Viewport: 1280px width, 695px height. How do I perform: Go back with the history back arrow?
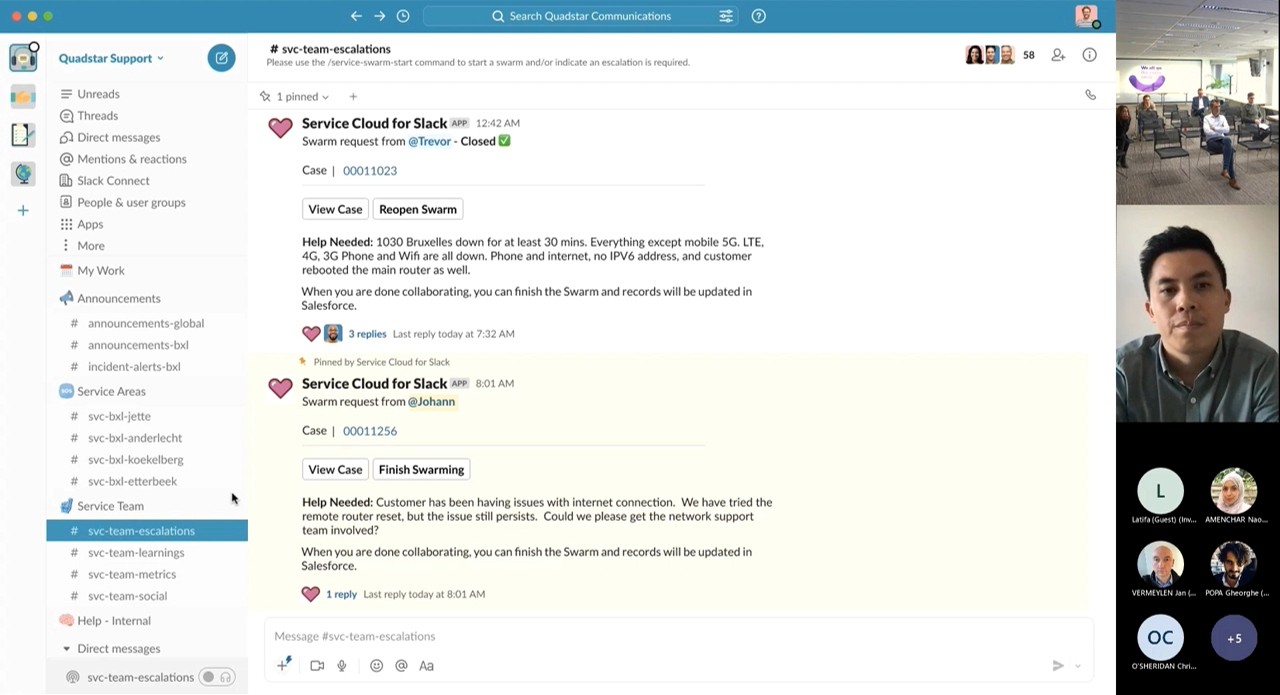356,16
